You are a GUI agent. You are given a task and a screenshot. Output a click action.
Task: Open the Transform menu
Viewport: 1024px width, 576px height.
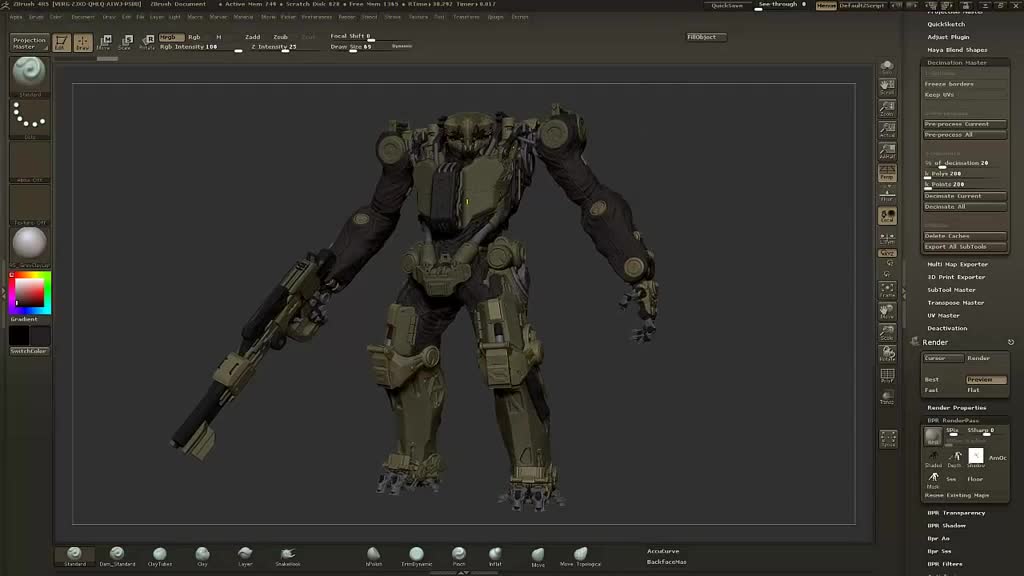[466, 17]
